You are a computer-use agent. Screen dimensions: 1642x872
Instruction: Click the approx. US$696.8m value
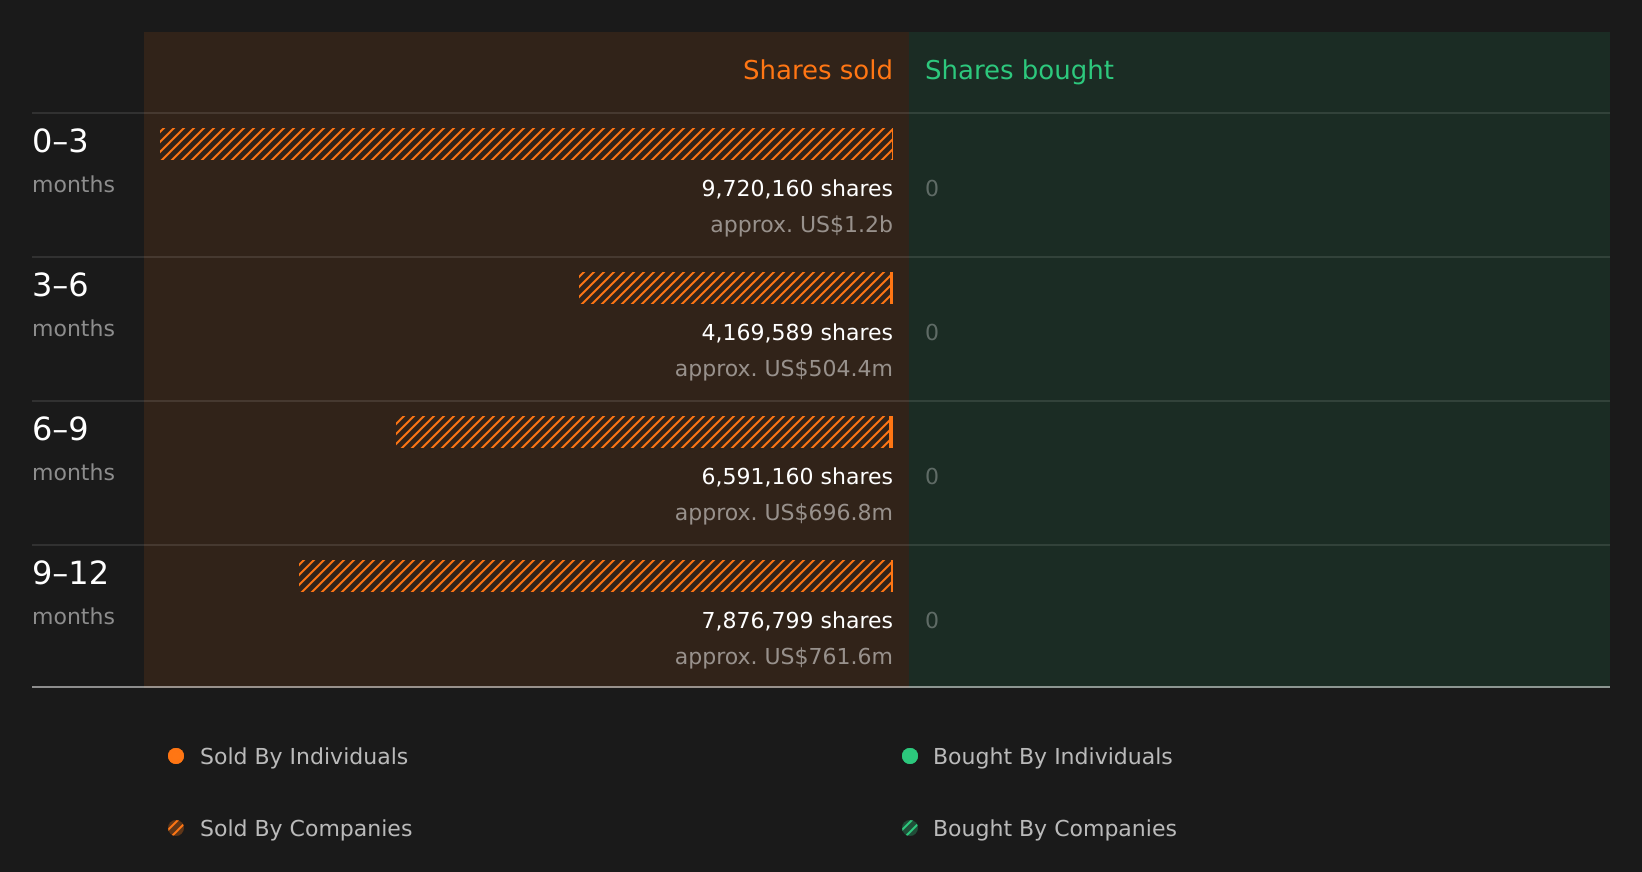pyautogui.click(x=783, y=512)
